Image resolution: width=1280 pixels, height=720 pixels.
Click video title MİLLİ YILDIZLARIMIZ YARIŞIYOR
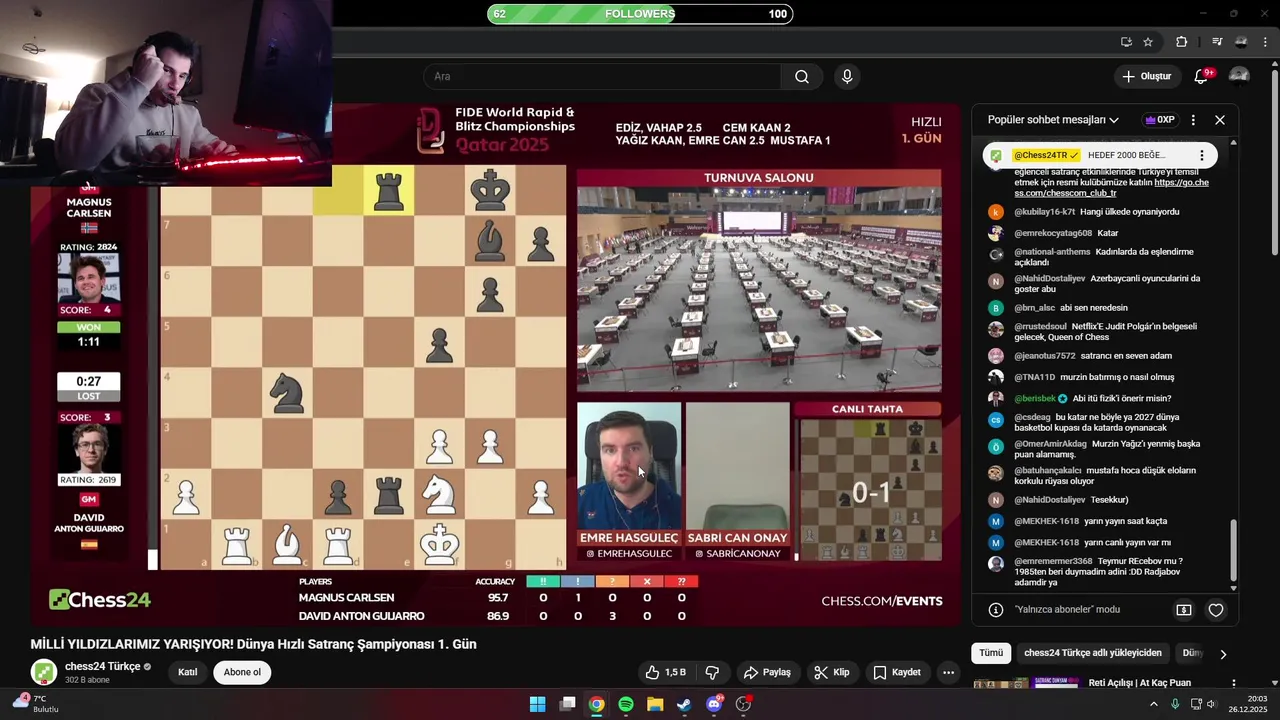[x=253, y=644]
